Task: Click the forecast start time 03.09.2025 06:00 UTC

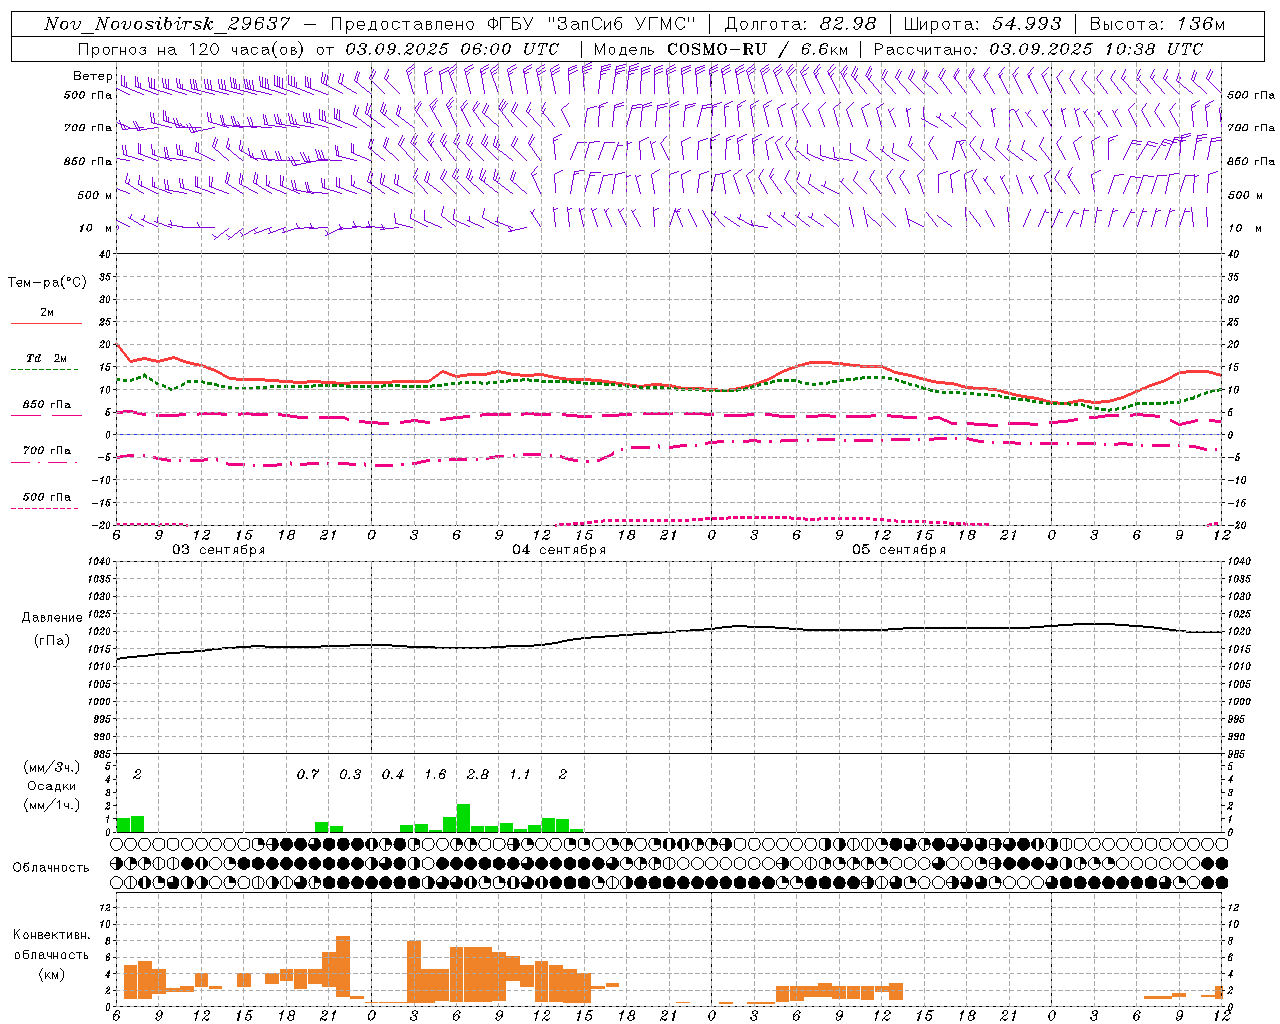Action: (452, 49)
